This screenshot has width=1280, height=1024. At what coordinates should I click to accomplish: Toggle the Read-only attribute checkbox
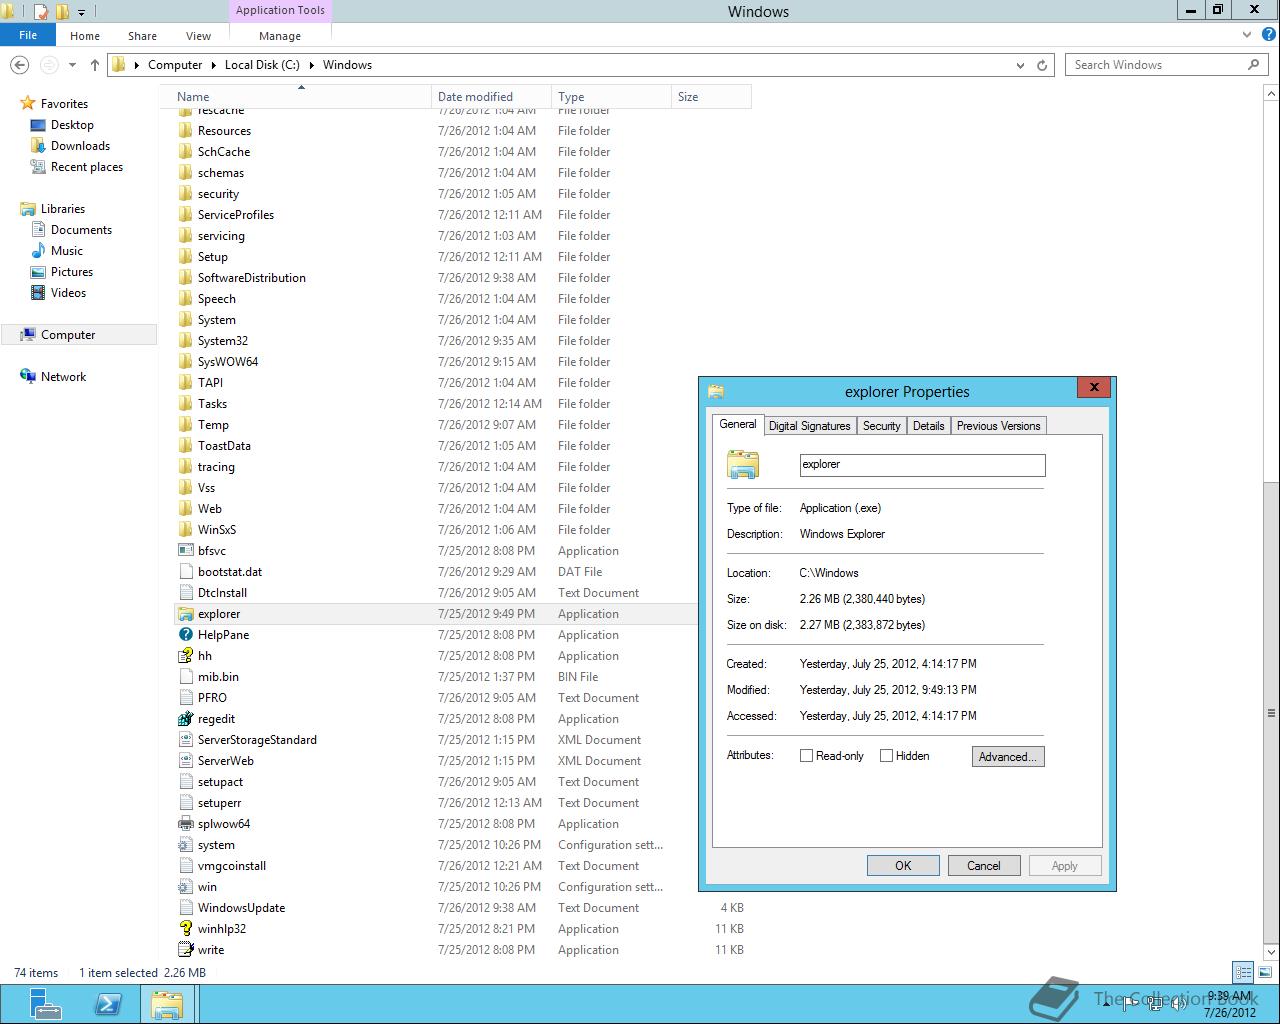[806, 756]
